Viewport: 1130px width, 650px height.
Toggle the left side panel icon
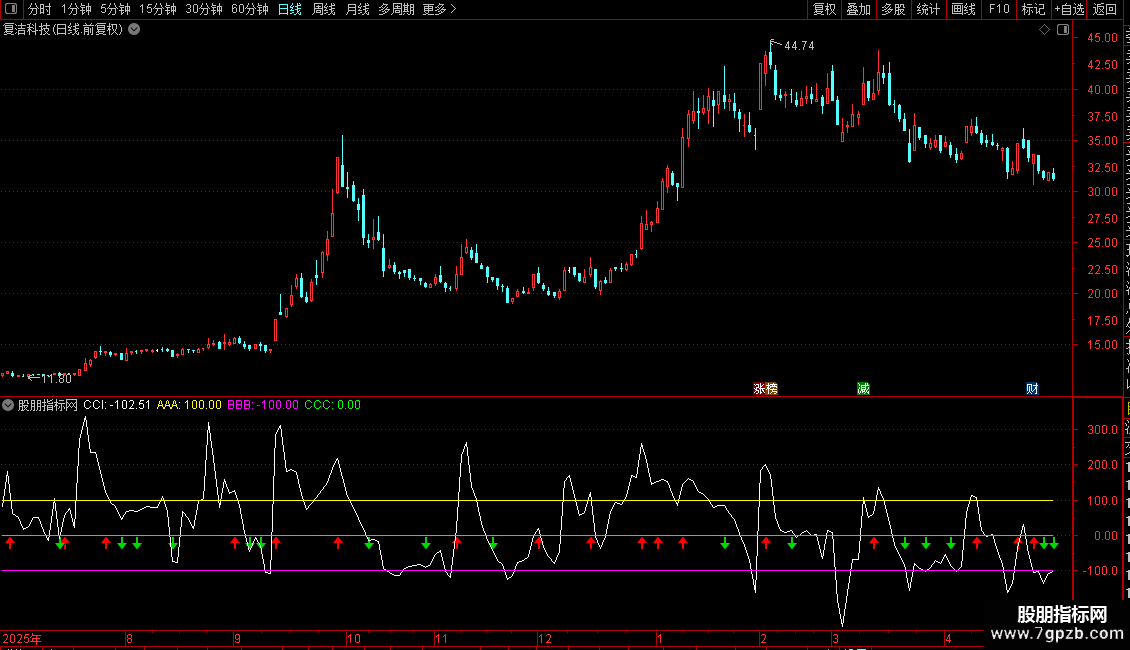(x=11, y=9)
